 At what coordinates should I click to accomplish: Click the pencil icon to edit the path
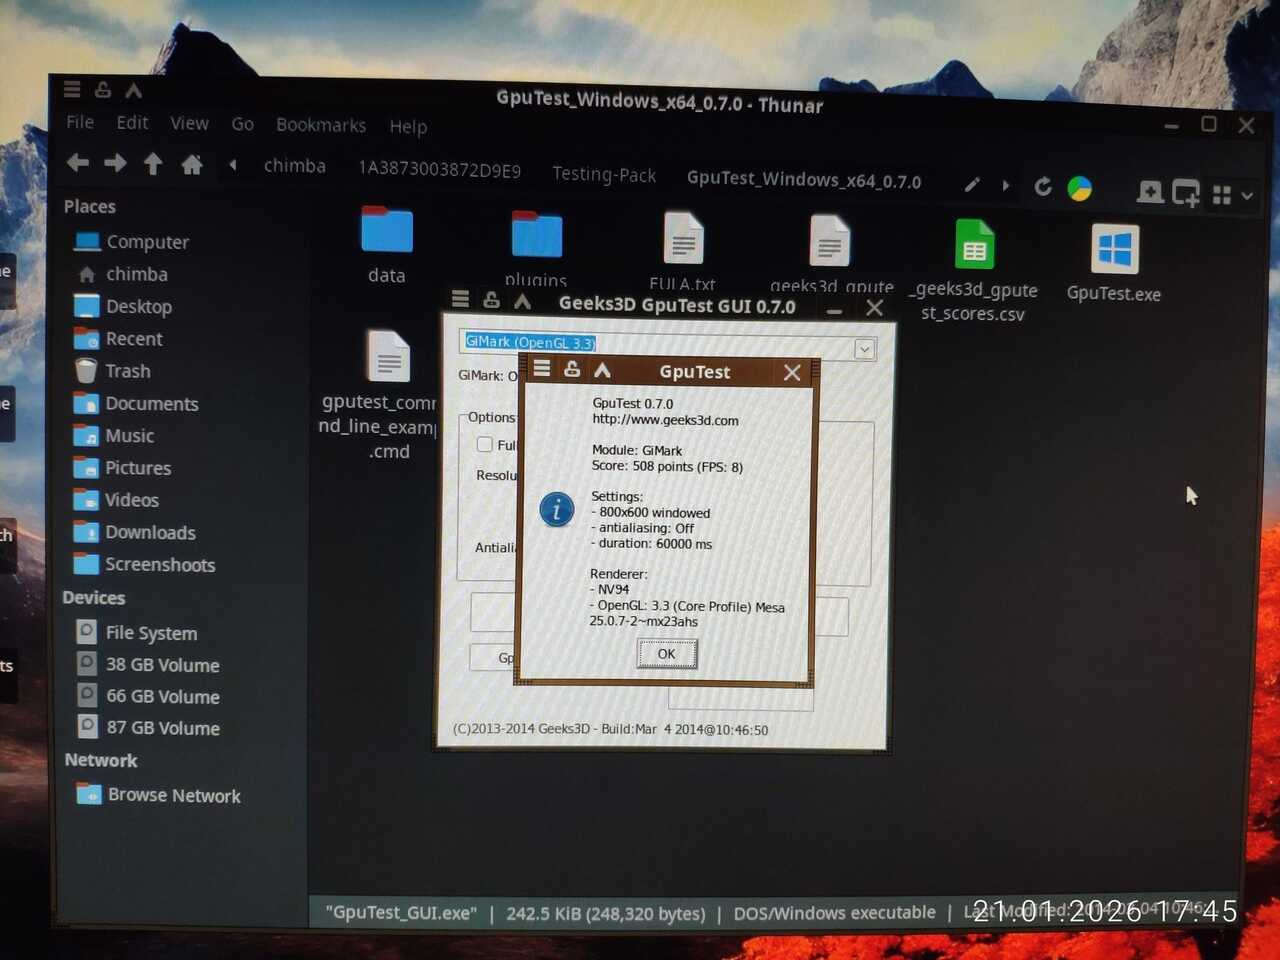click(x=972, y=185)
